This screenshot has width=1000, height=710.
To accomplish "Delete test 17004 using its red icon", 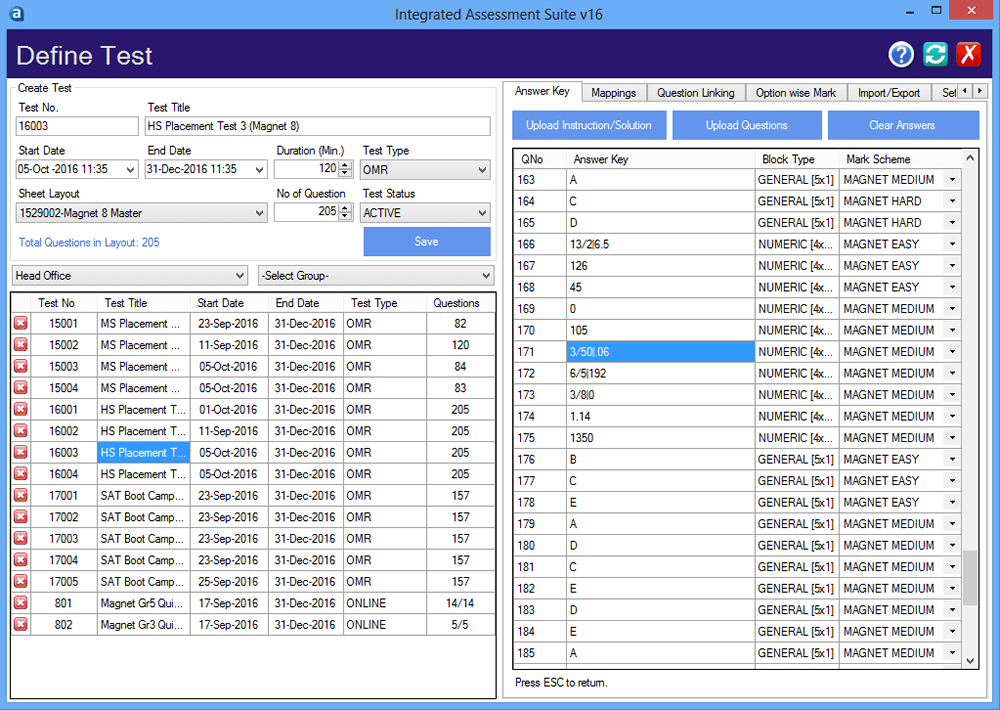I will tap(21, 560).
